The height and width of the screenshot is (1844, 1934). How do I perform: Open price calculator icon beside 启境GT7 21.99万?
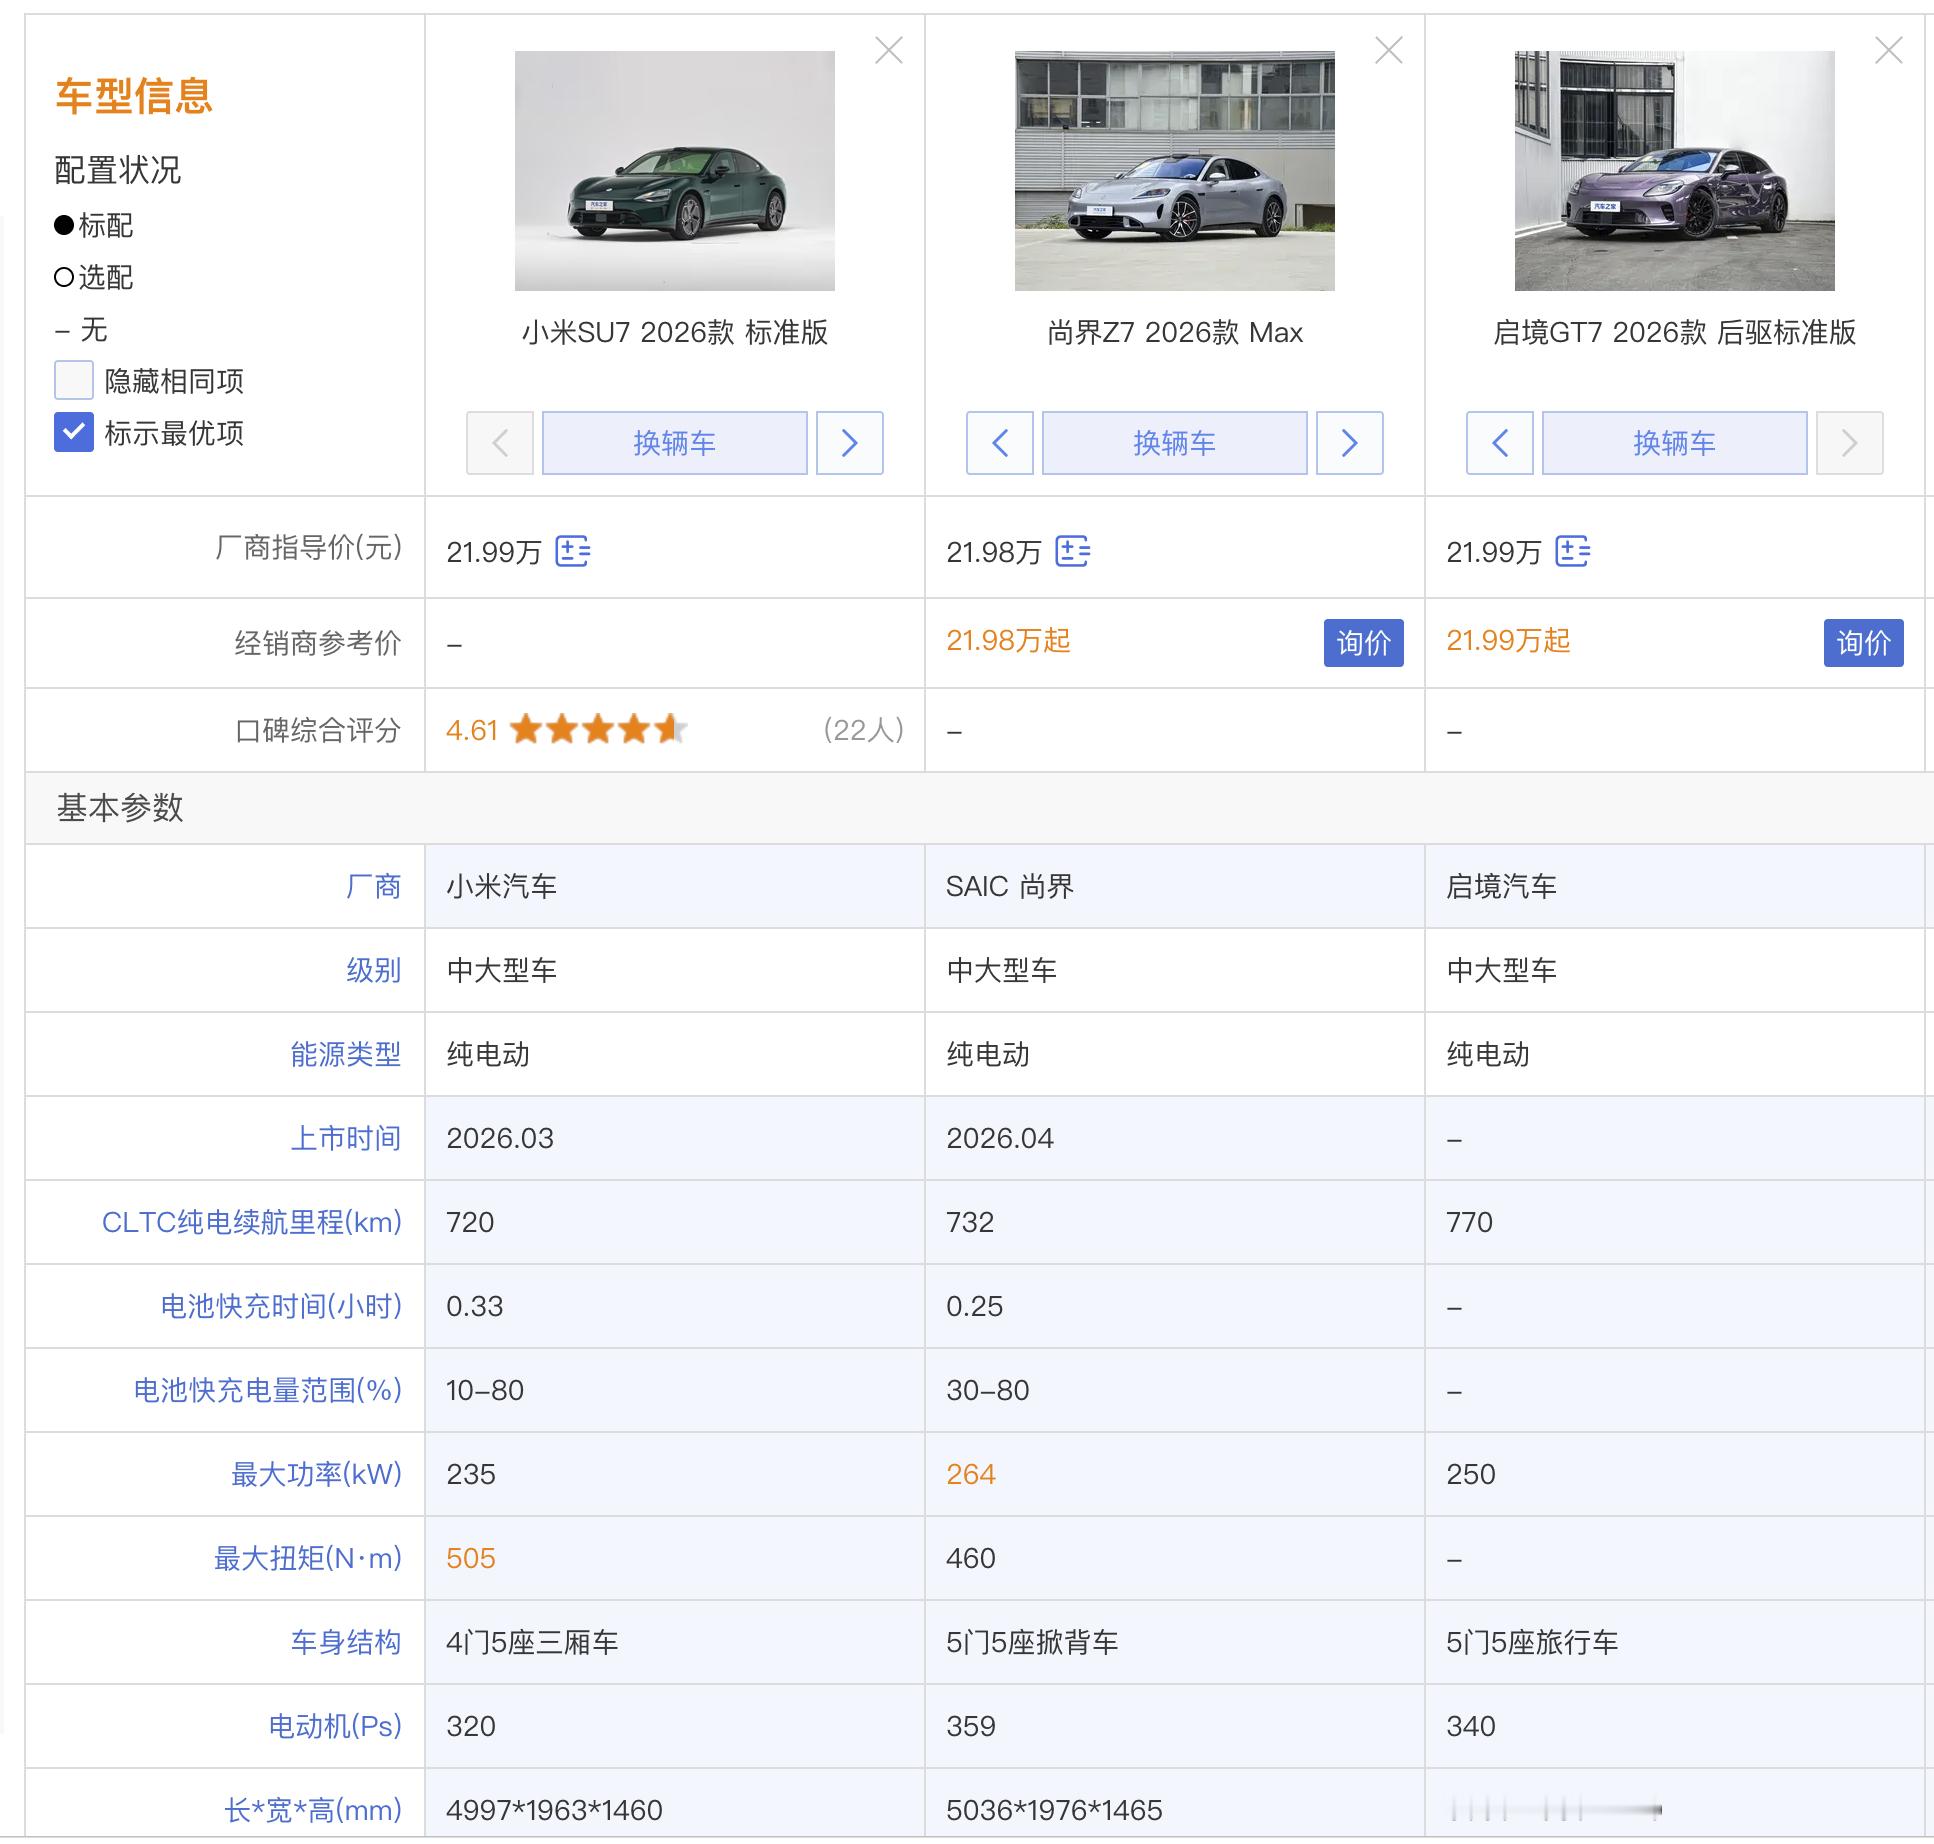pos(1573,551)
